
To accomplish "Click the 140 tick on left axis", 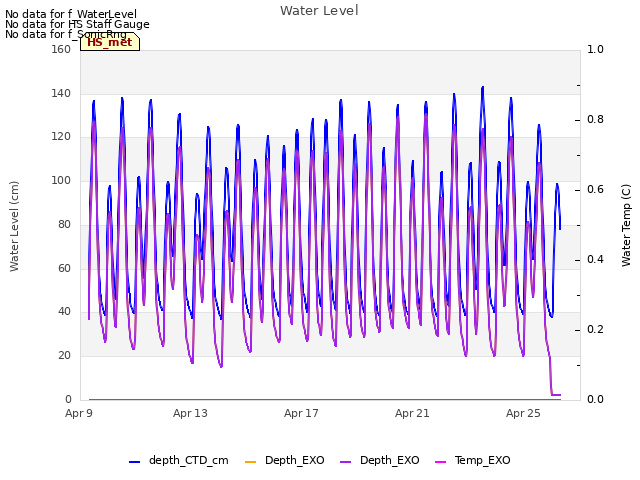I will pos(61,93).
